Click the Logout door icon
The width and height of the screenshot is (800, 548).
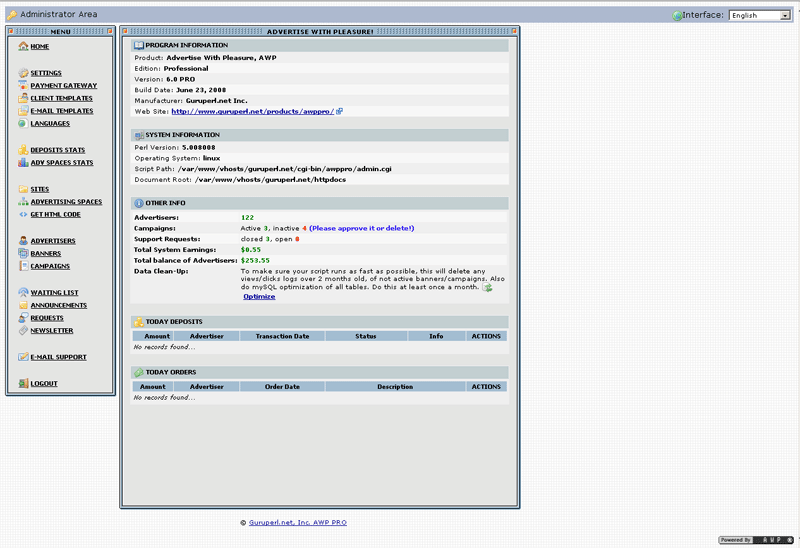click(x=23, y=383)
